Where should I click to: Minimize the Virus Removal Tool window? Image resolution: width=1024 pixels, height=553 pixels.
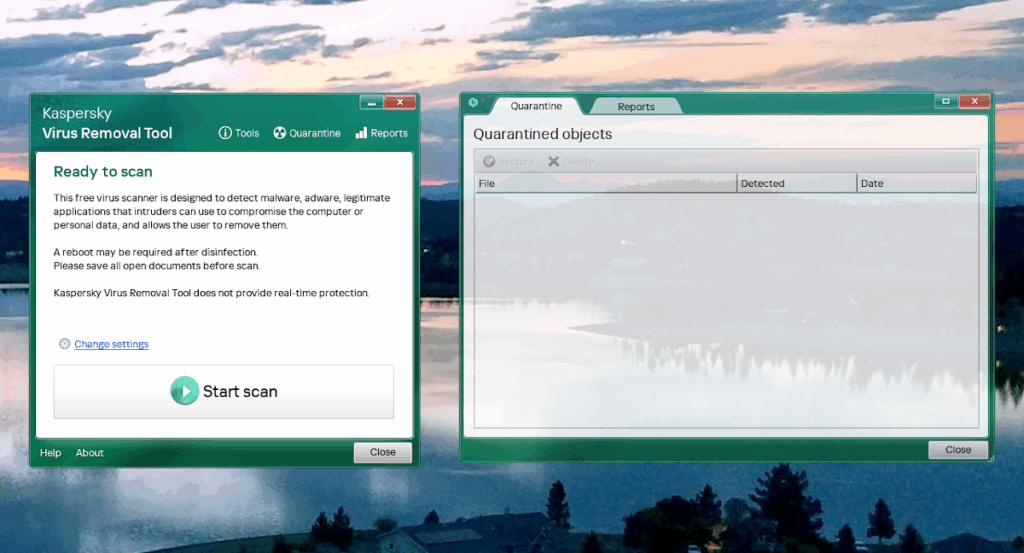point(371,103)
